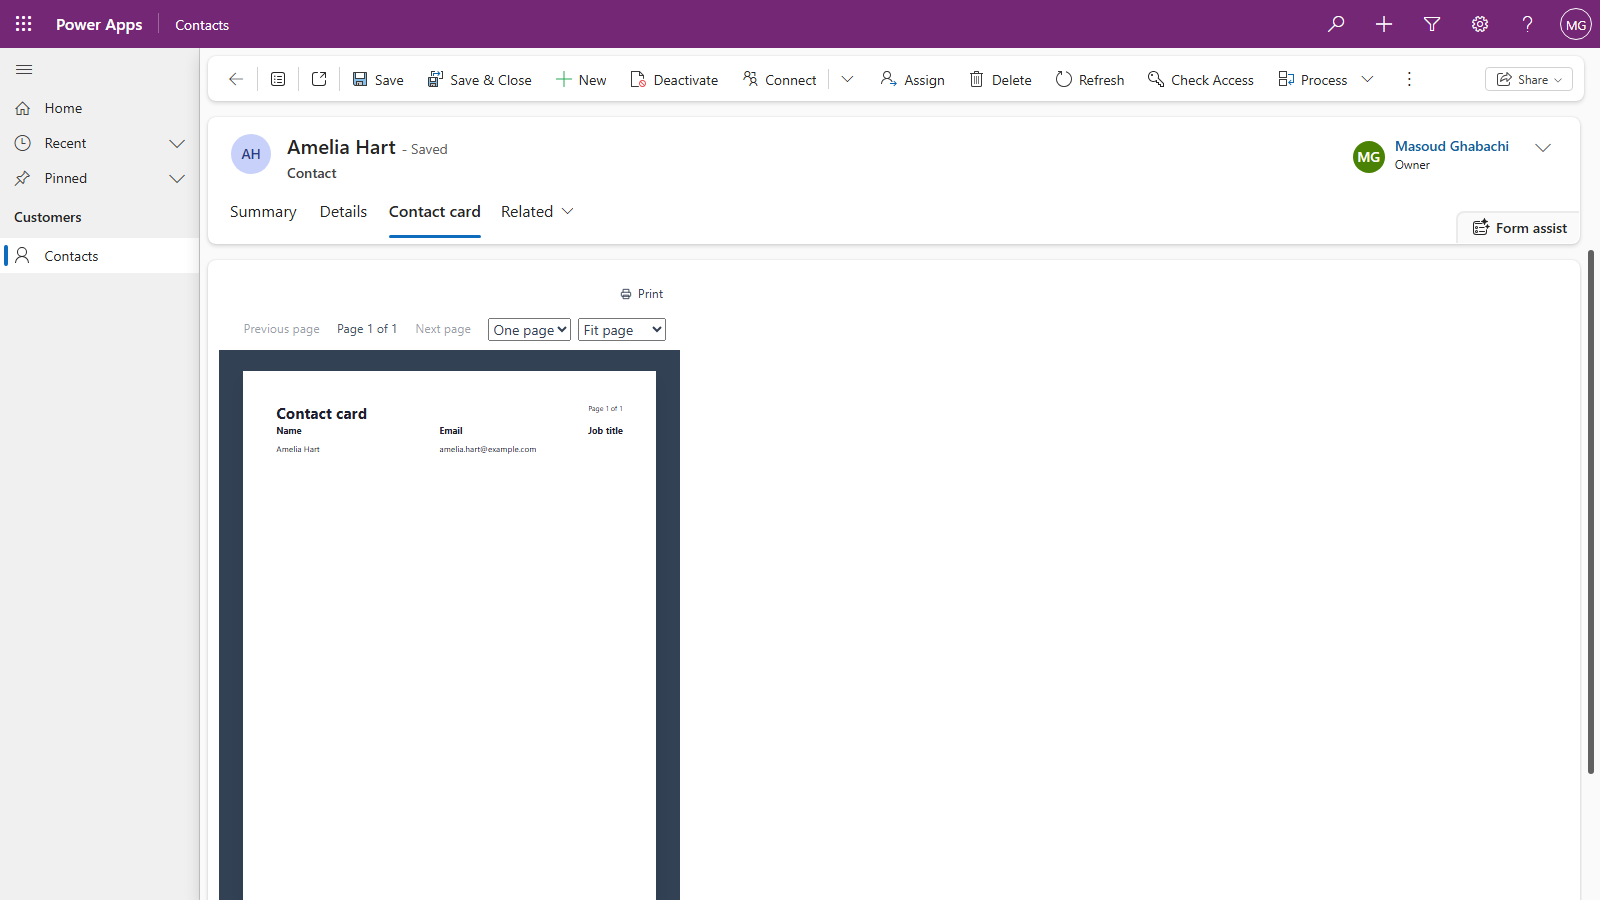Viewport: 1600px width, 900px height.
Task: Expand the Connect dropdown chevron
Action: point(847,79)
